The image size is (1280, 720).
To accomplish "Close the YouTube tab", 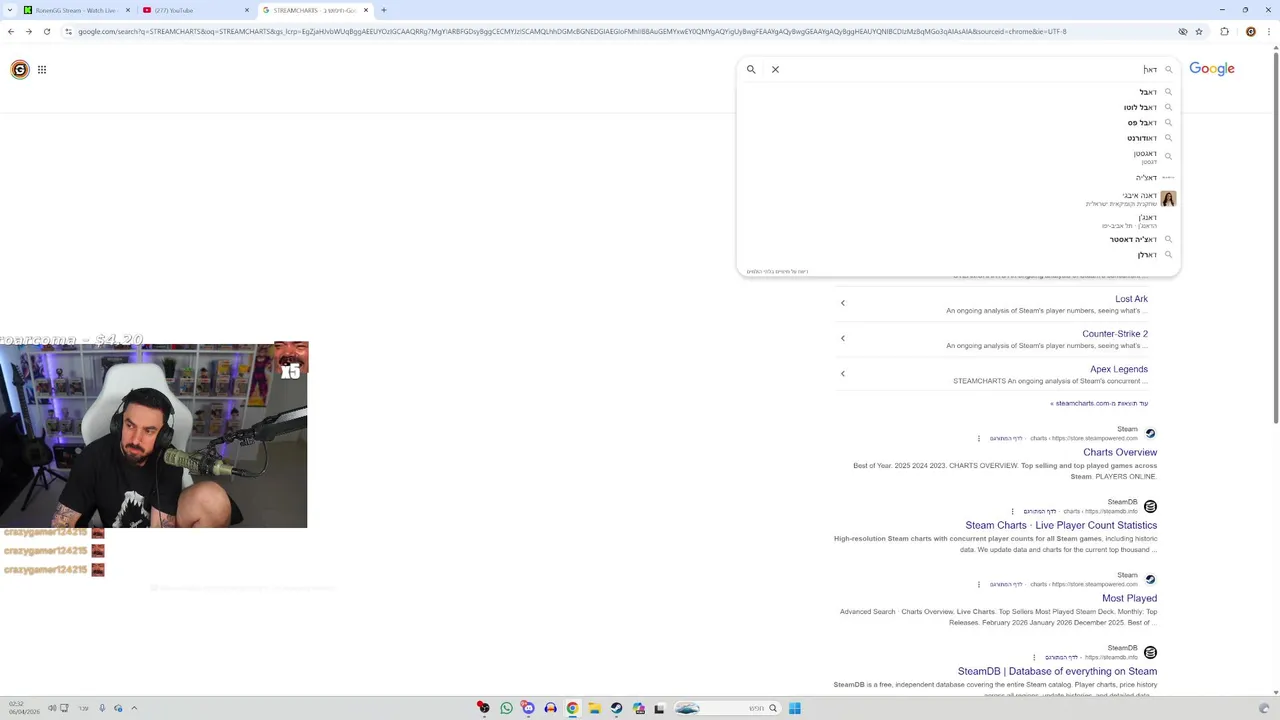I will point(247,10).
